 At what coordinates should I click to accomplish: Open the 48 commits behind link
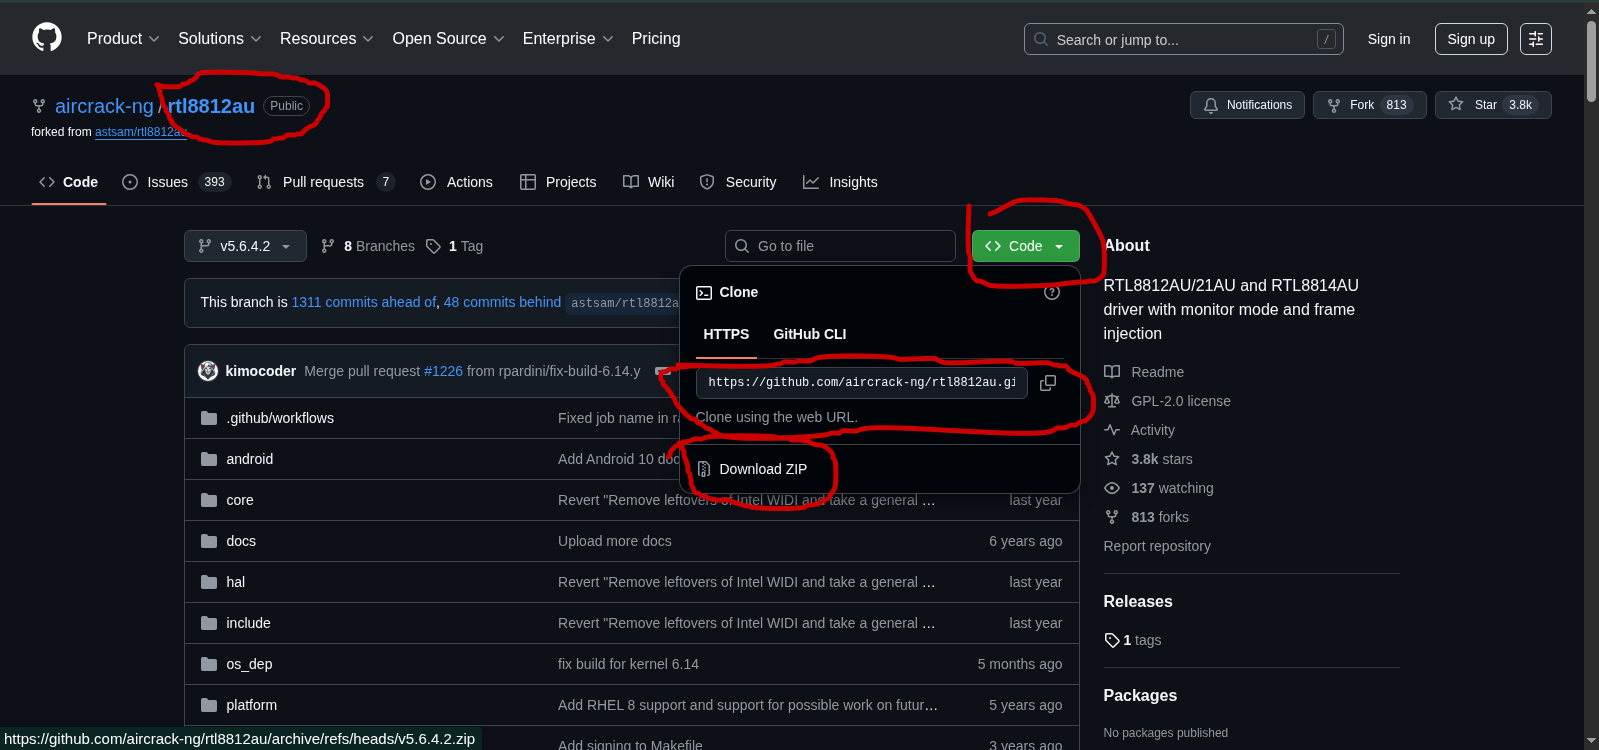pyautogui.click(x=502, y=302)
